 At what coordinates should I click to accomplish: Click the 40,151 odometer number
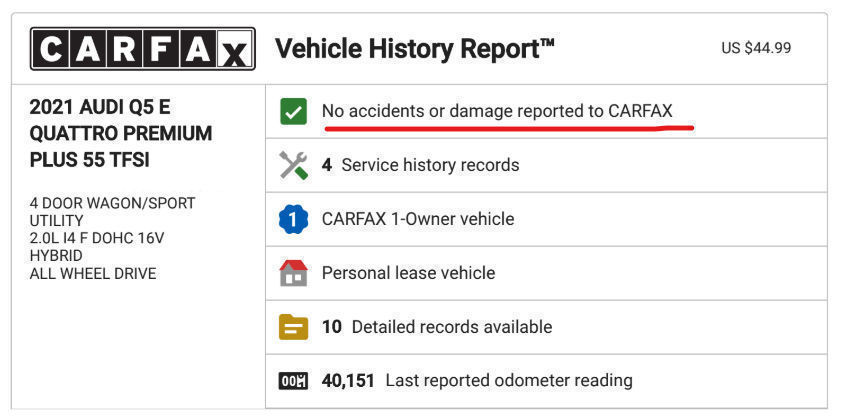point(347,381)
